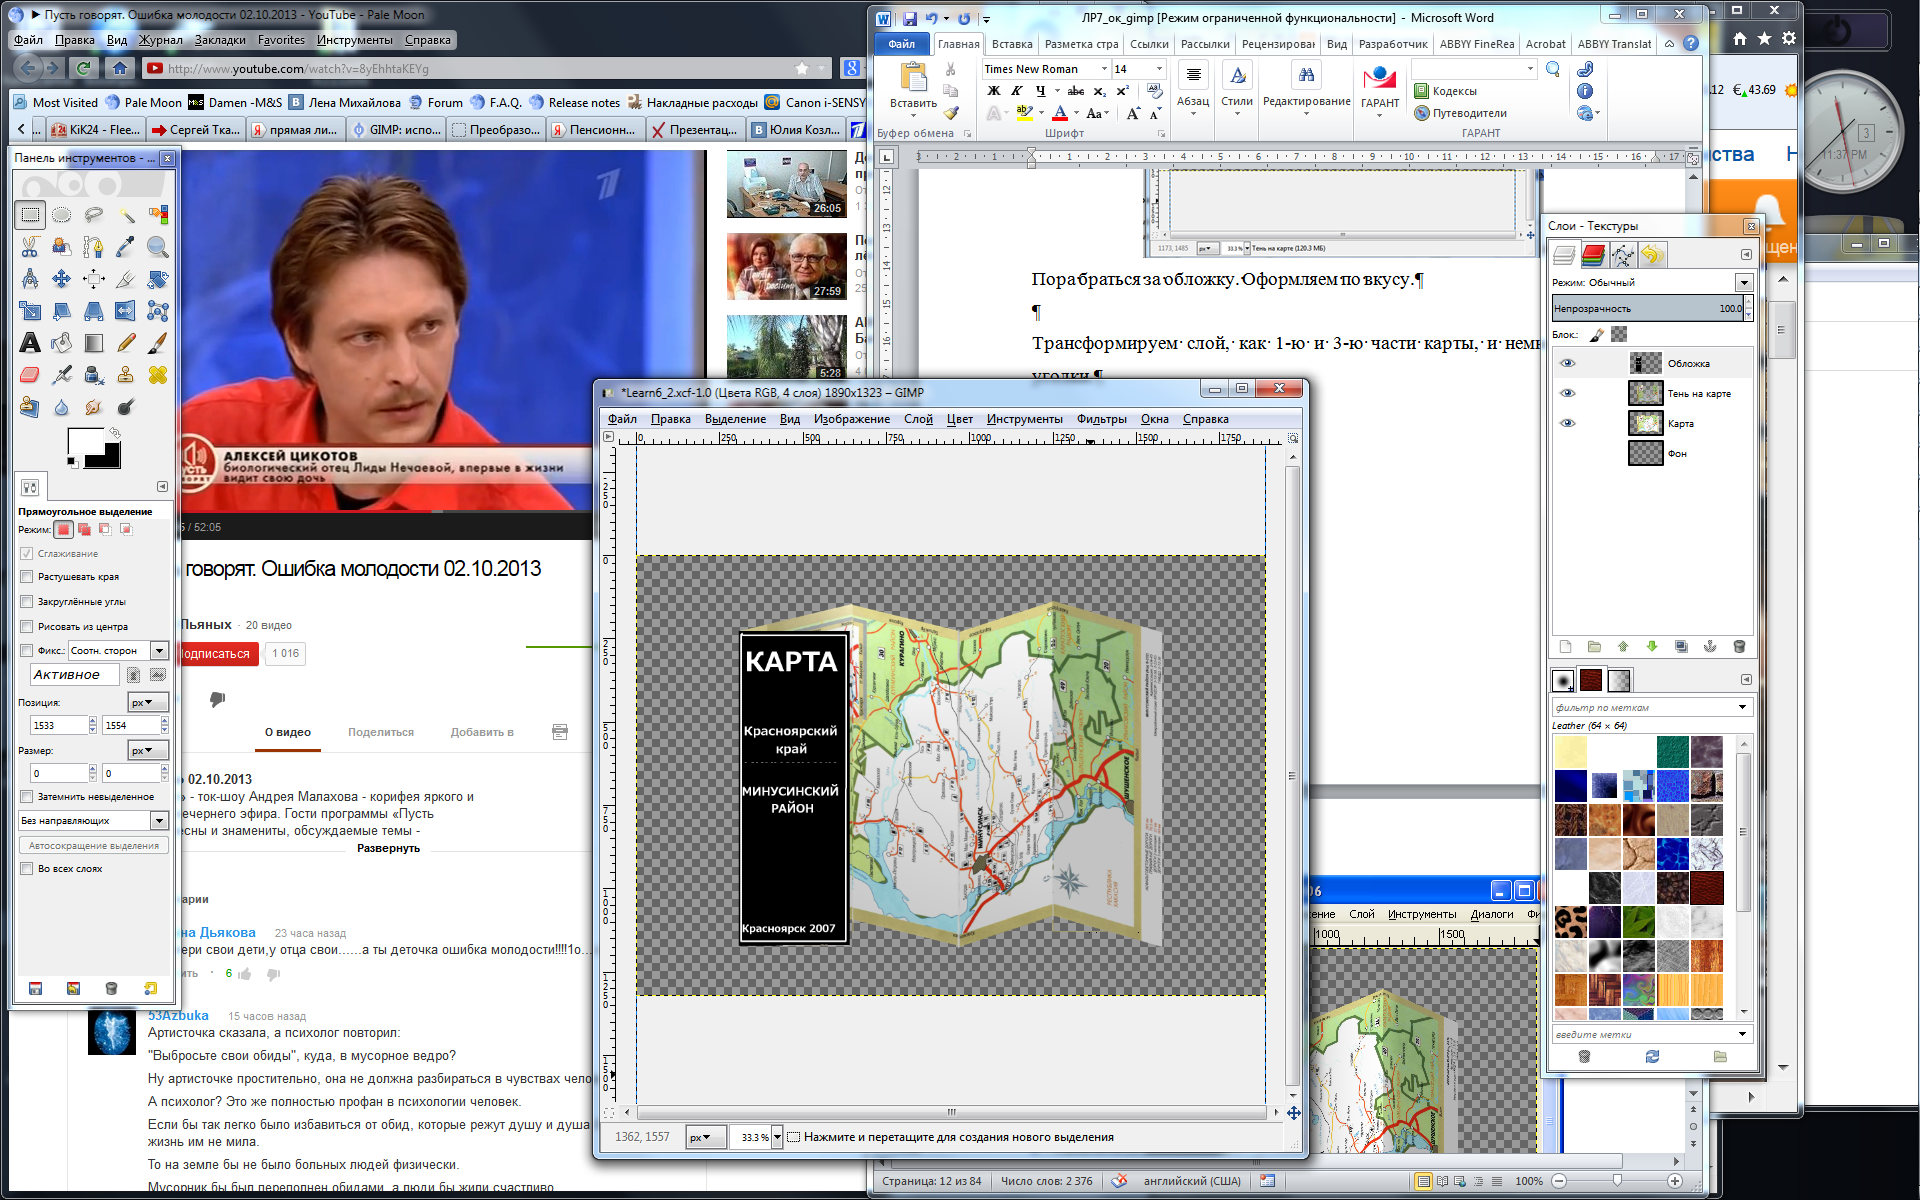
Task: Click the Развернуть link under description
Action: [x=388, y=848]
